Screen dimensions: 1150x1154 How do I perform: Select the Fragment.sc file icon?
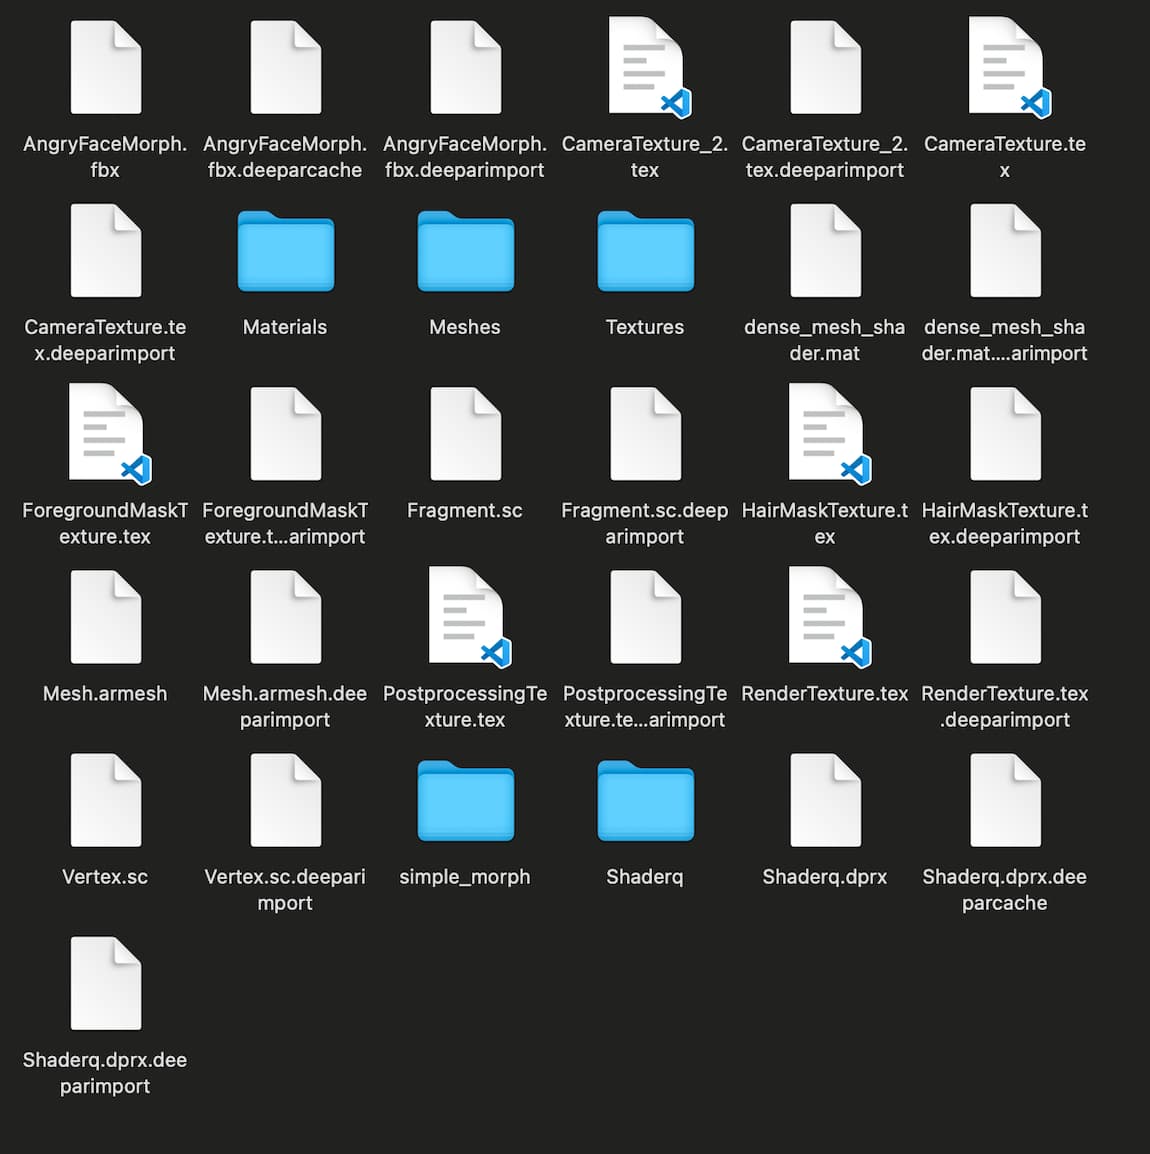465,433
